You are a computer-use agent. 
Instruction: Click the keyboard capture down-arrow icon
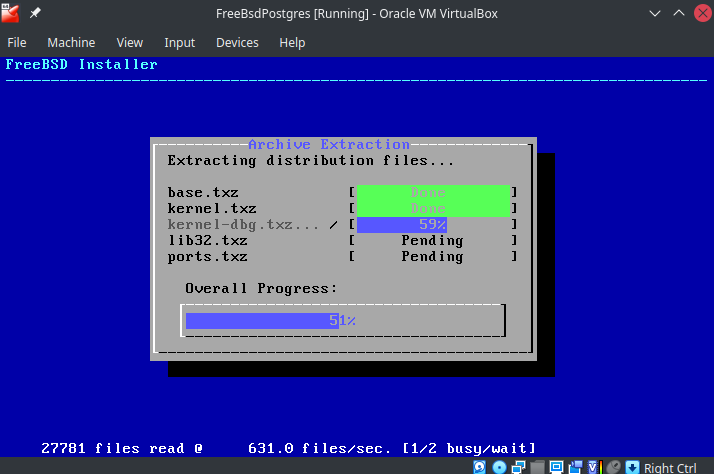click(x=632, y=467)
